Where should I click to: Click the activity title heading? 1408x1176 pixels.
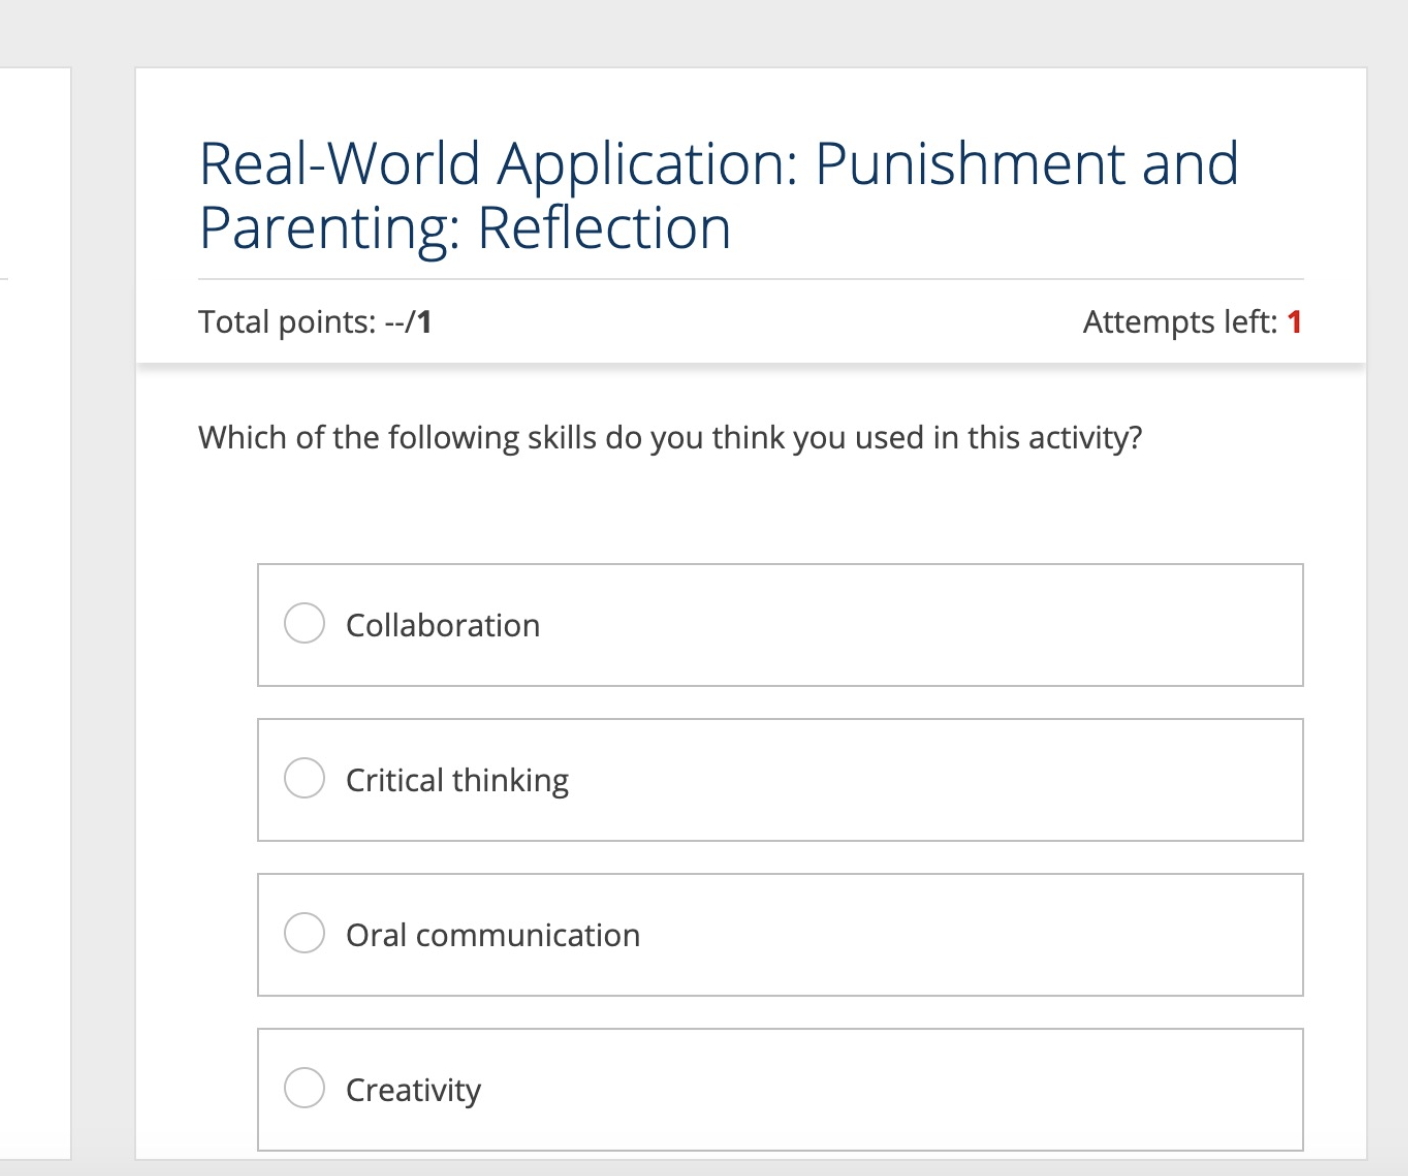[x=718, y=193]
